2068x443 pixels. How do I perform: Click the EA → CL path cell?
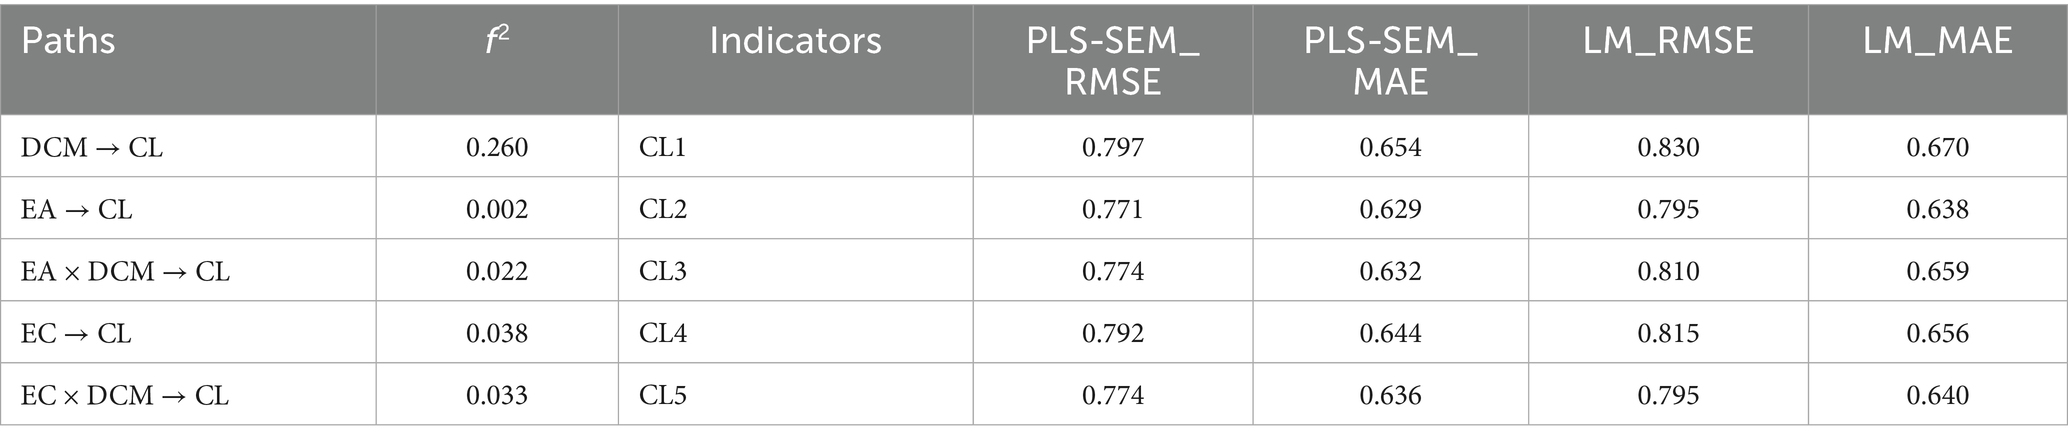click(x=77, y=210)
